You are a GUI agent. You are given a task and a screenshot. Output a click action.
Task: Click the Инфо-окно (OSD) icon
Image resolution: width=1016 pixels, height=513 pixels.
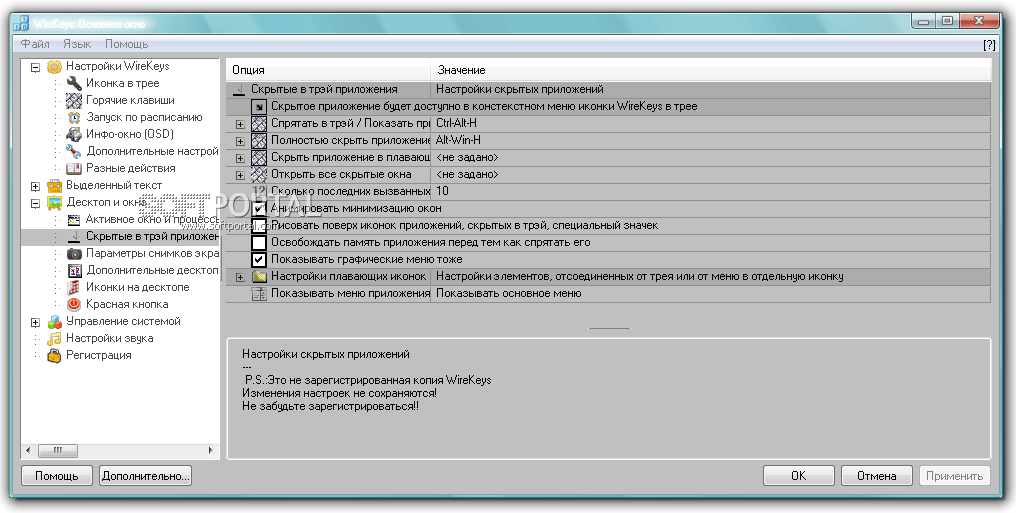[x=75, y=134]
